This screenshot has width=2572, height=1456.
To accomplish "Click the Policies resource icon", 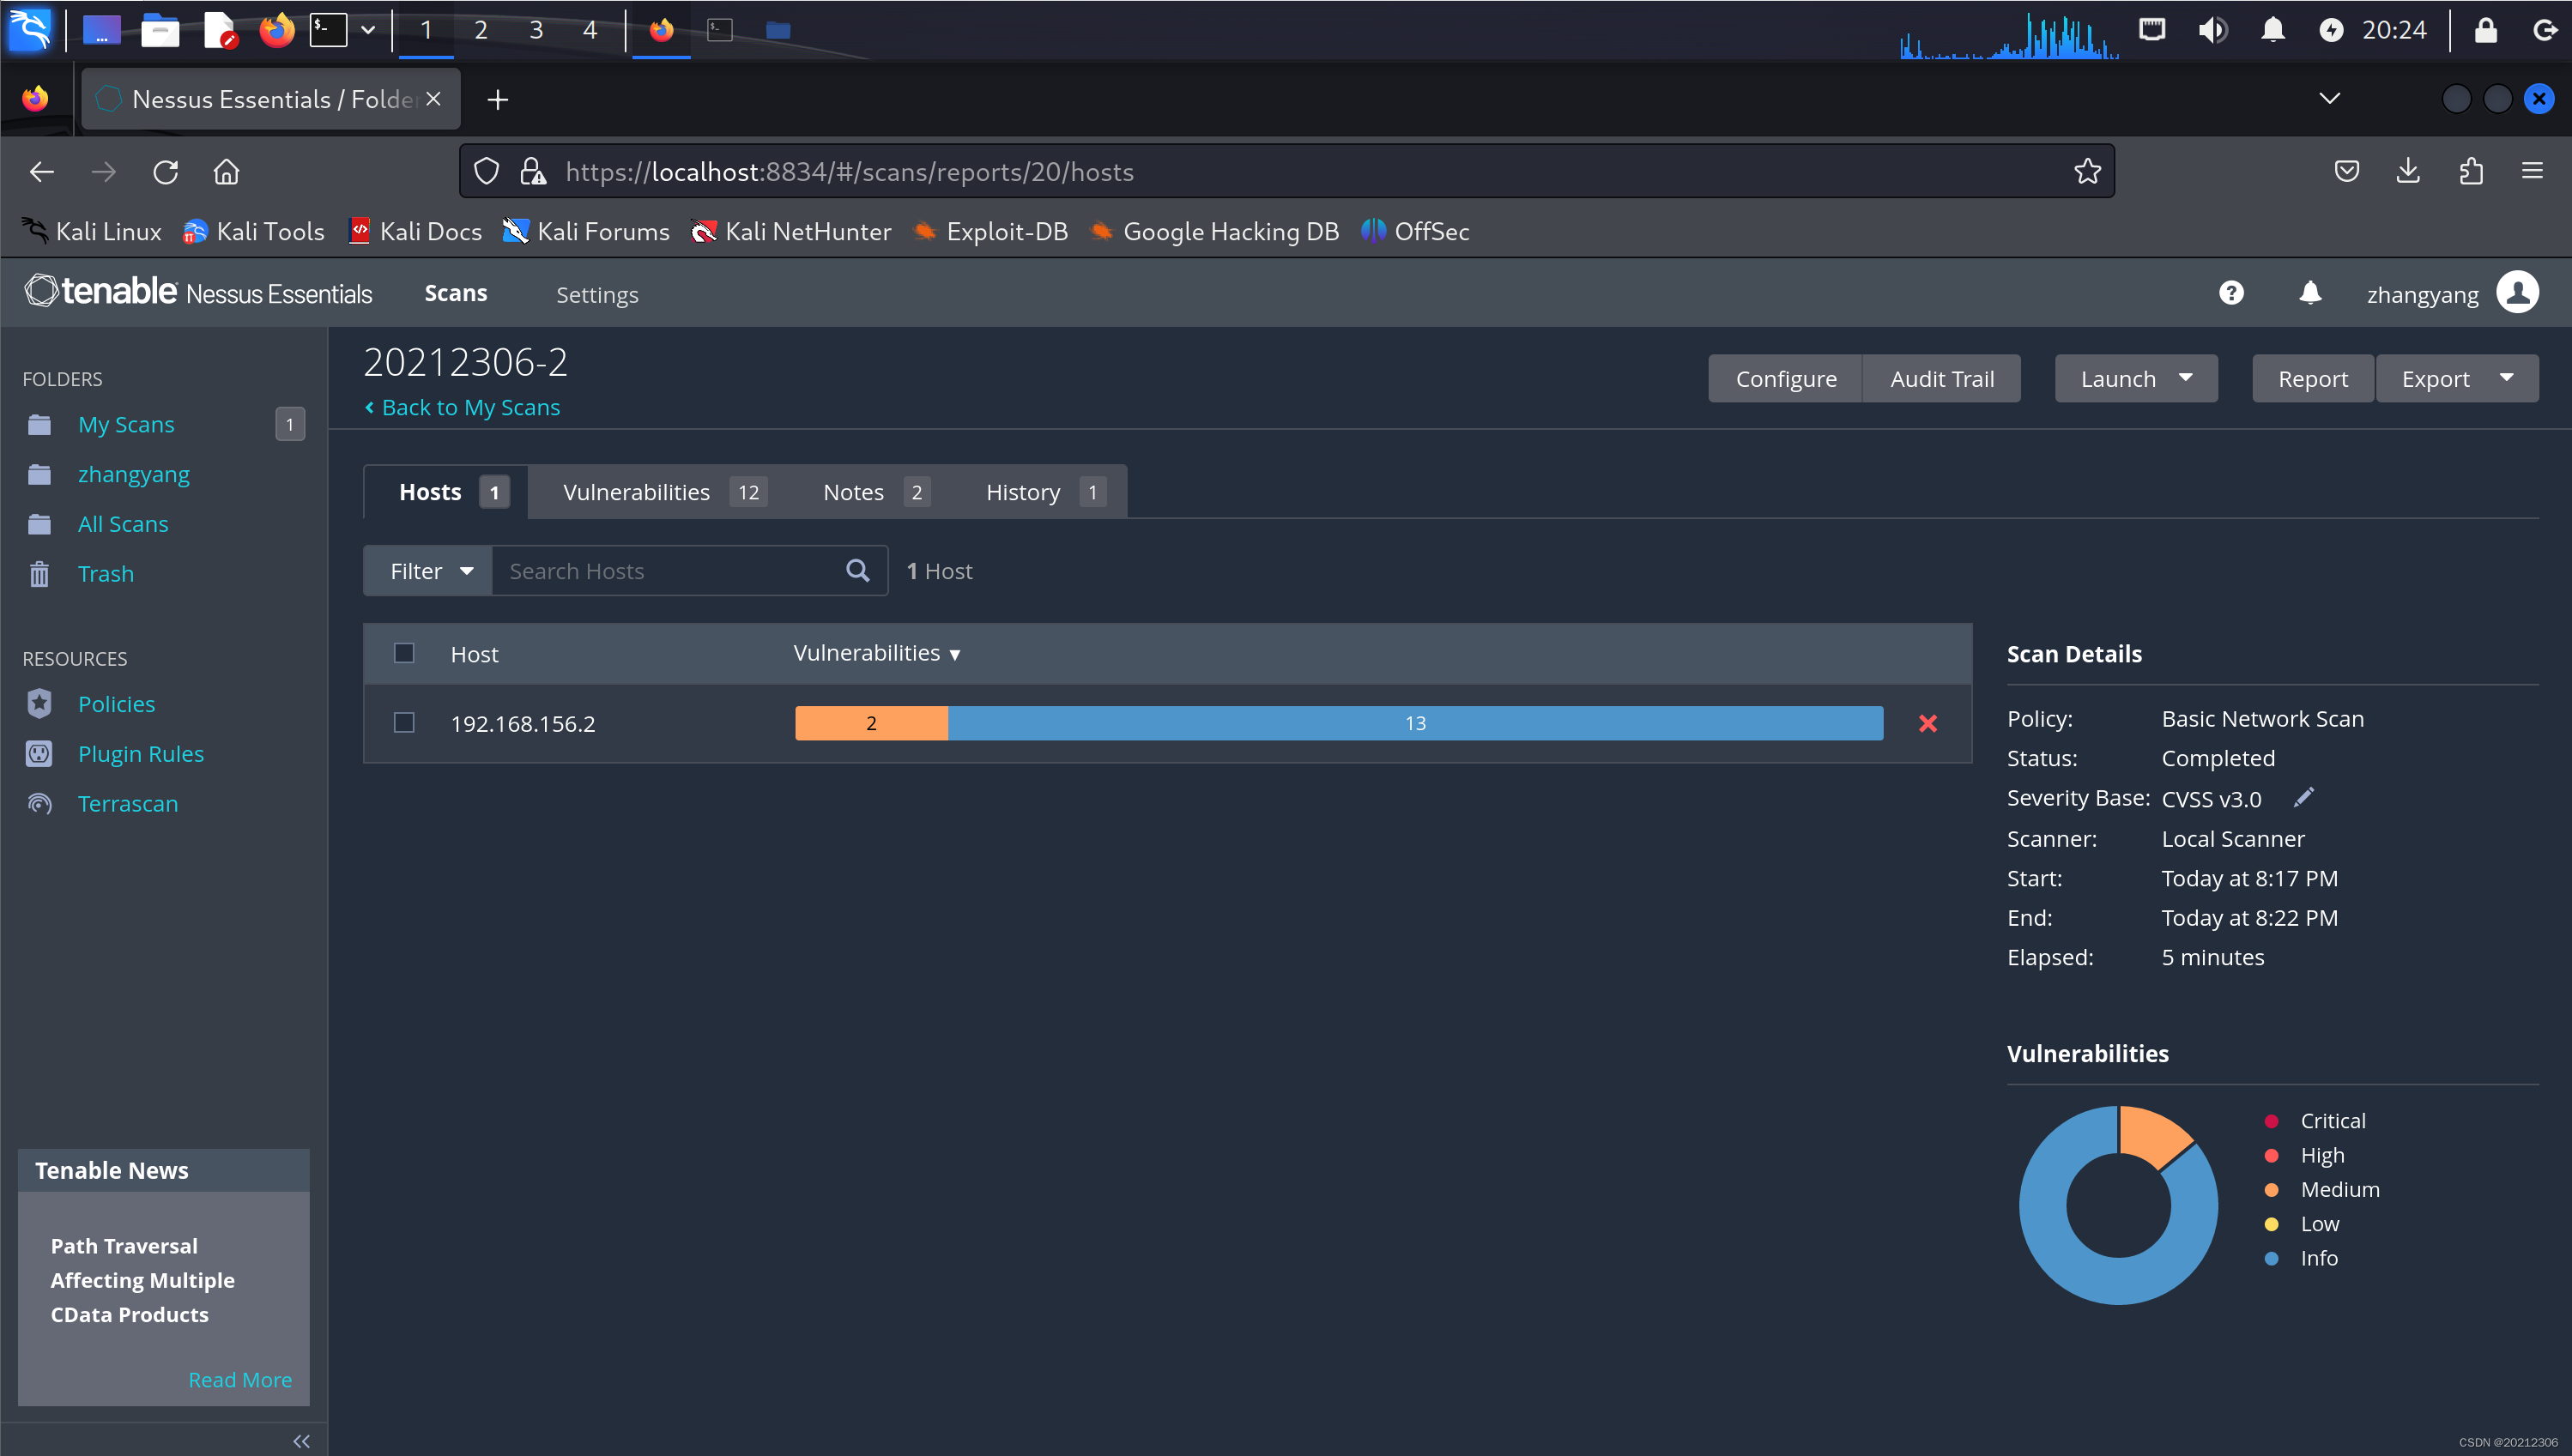I will pyautogui.click(x=40, y=702).
